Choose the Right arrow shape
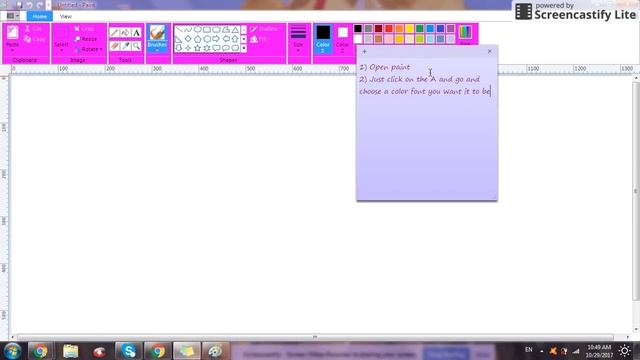 pyautogui.click(x=216, y=39)
